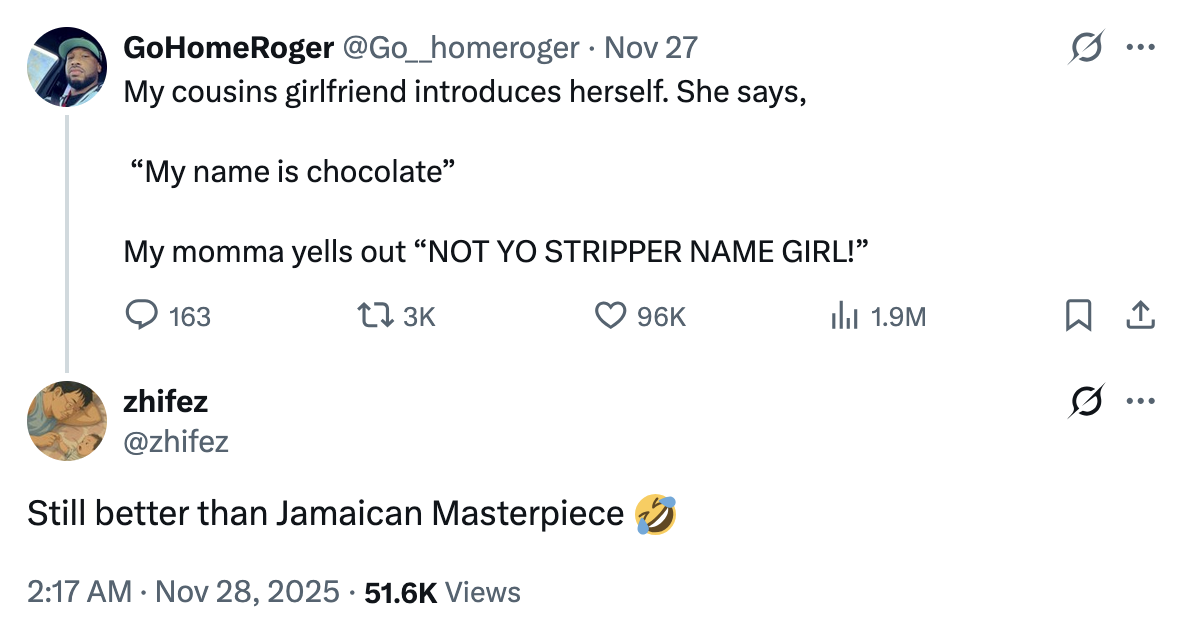This screenshot has height=640, width=1188.
Task: Click the 51.6K Views count
Action: (x=443, y=591)
